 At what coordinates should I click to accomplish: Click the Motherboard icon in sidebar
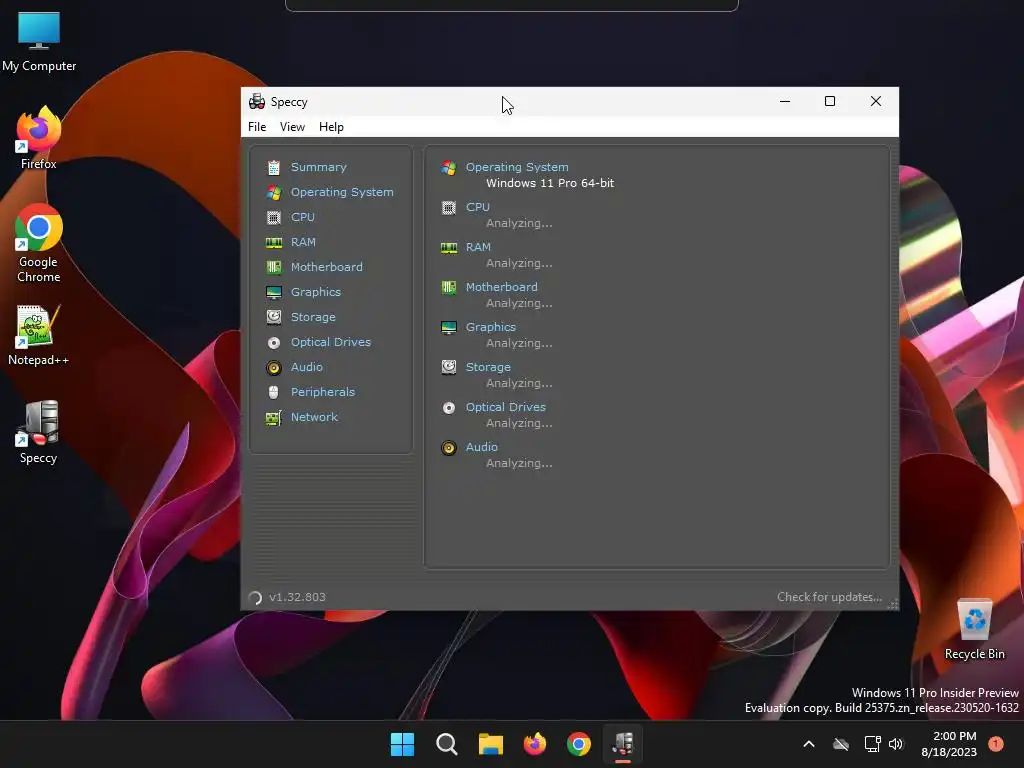pyautogui.click(x=274, y=267)
